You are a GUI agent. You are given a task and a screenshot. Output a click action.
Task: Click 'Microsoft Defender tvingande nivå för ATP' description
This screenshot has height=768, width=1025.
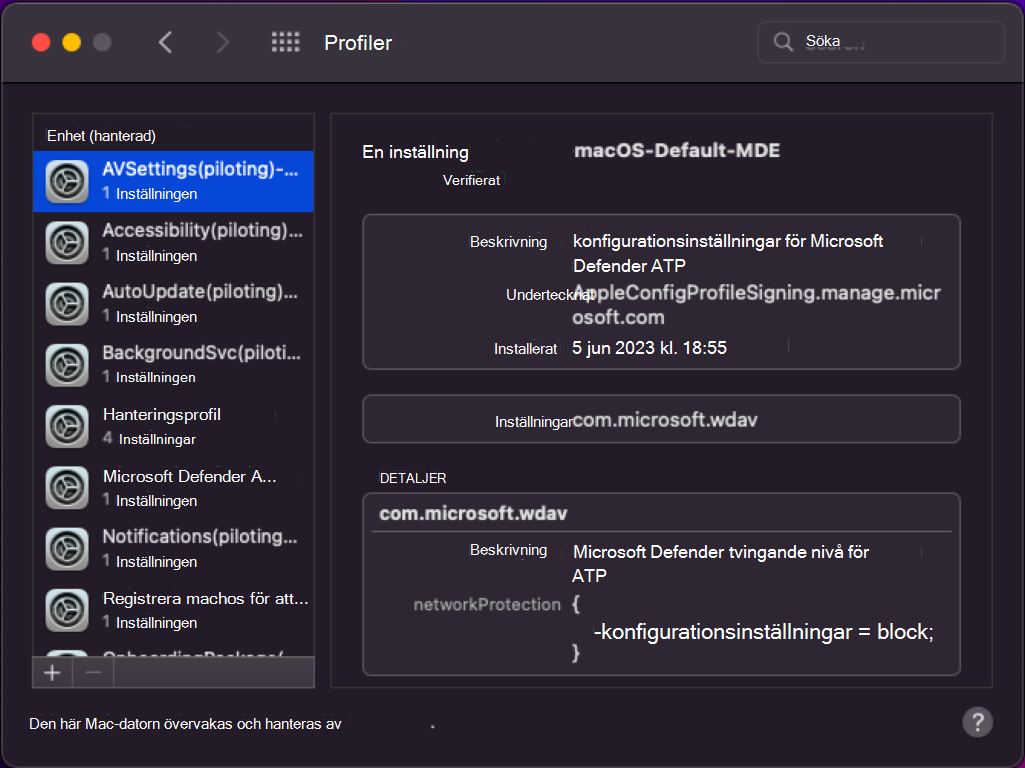[x=720, y=563]
